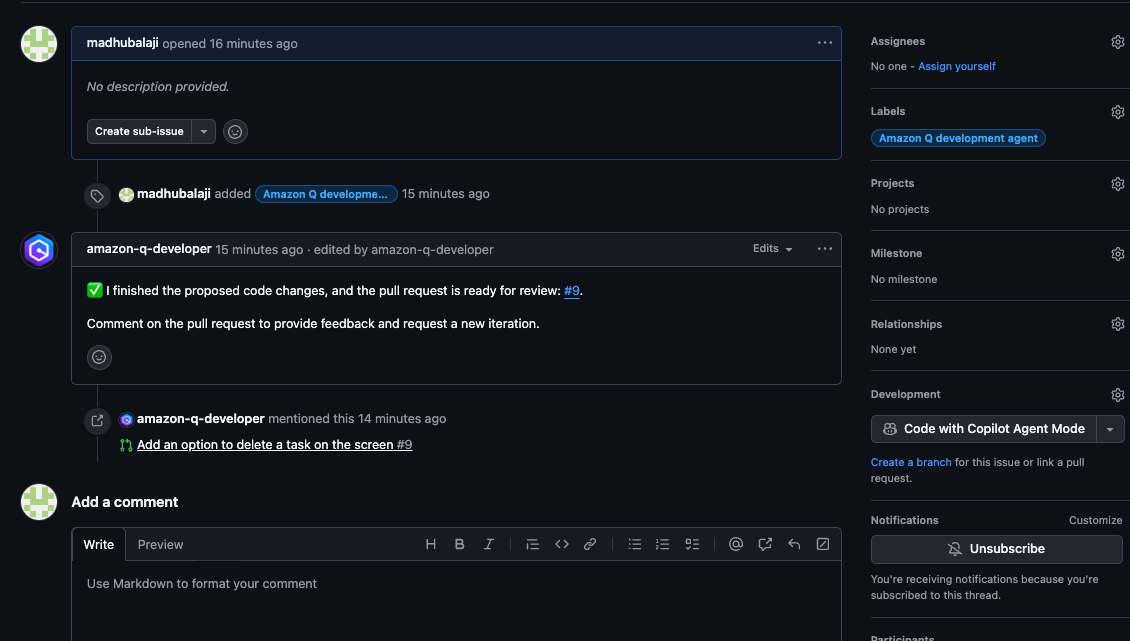
Task: Expand Code with Copilot Agent Mode options arrow
Action: pyautogui.click(x=1110, y=429)
